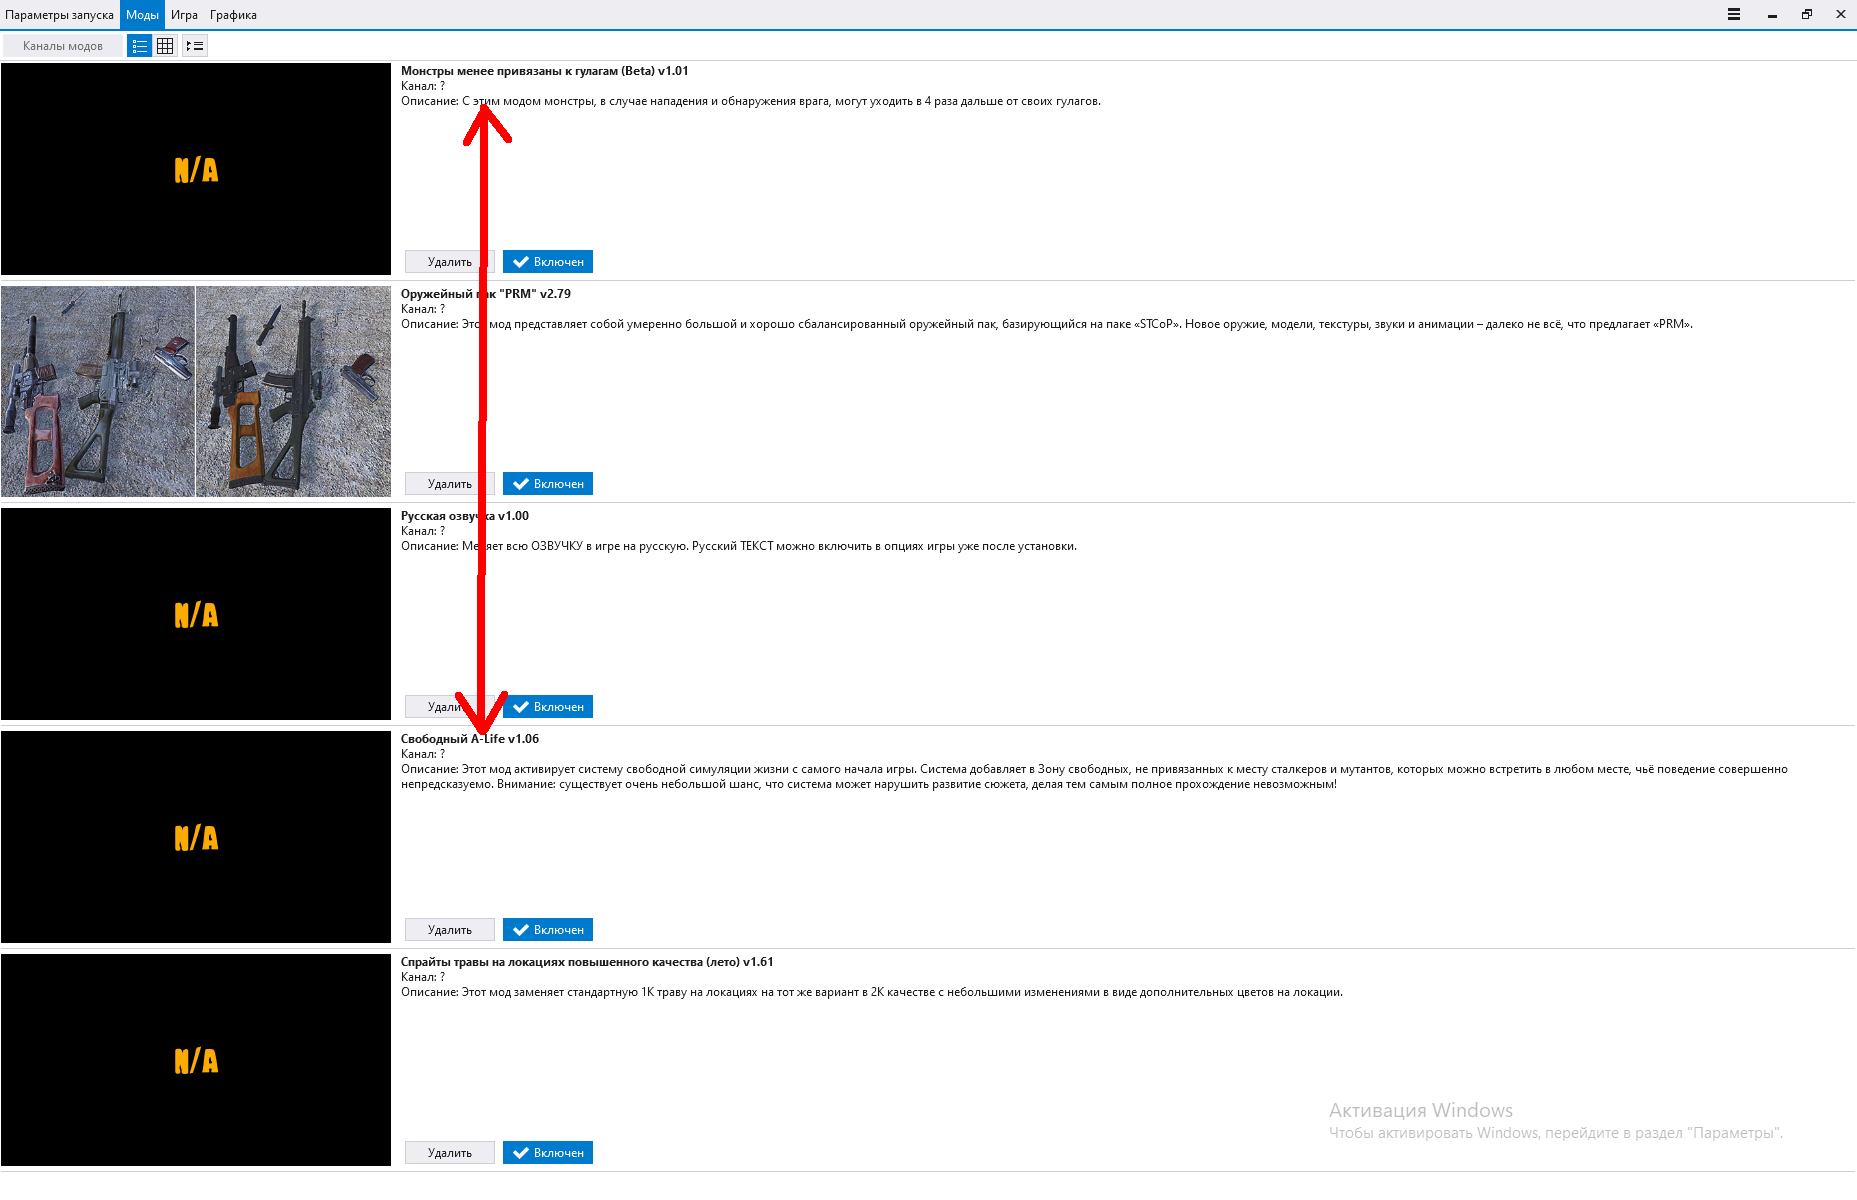Remove the Спрайты травы mod
The width and height of the screenshot is (1857, 1200).
450,1153
